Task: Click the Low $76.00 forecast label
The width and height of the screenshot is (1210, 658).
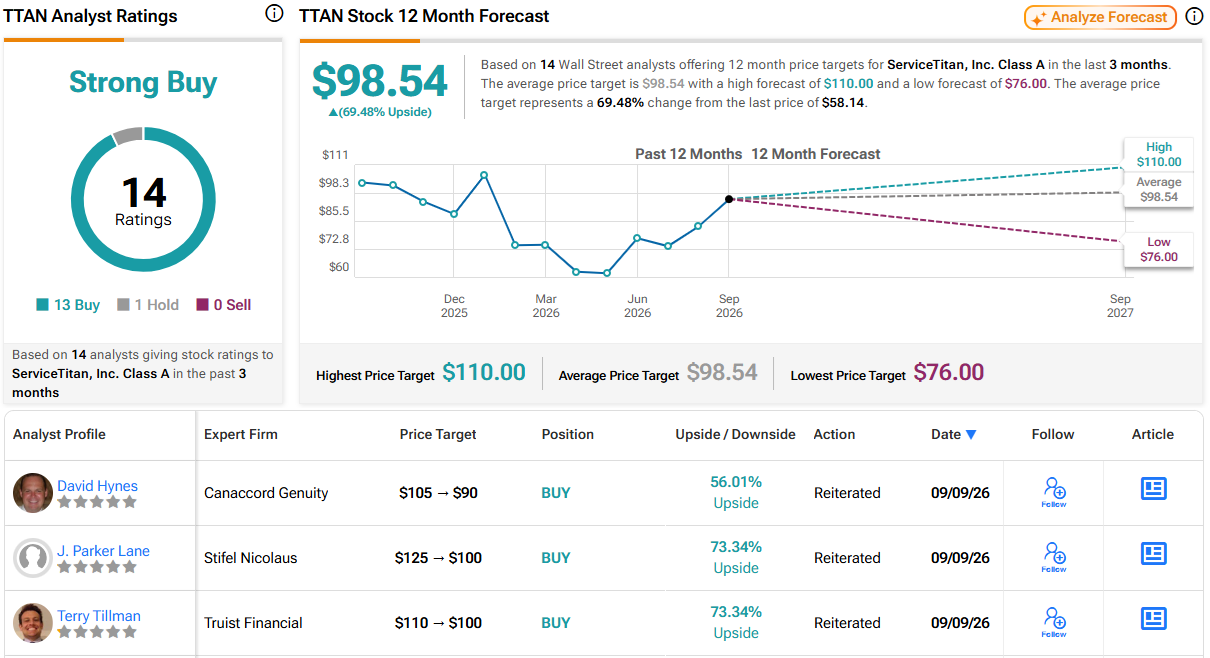Action: pos(1159,250)
